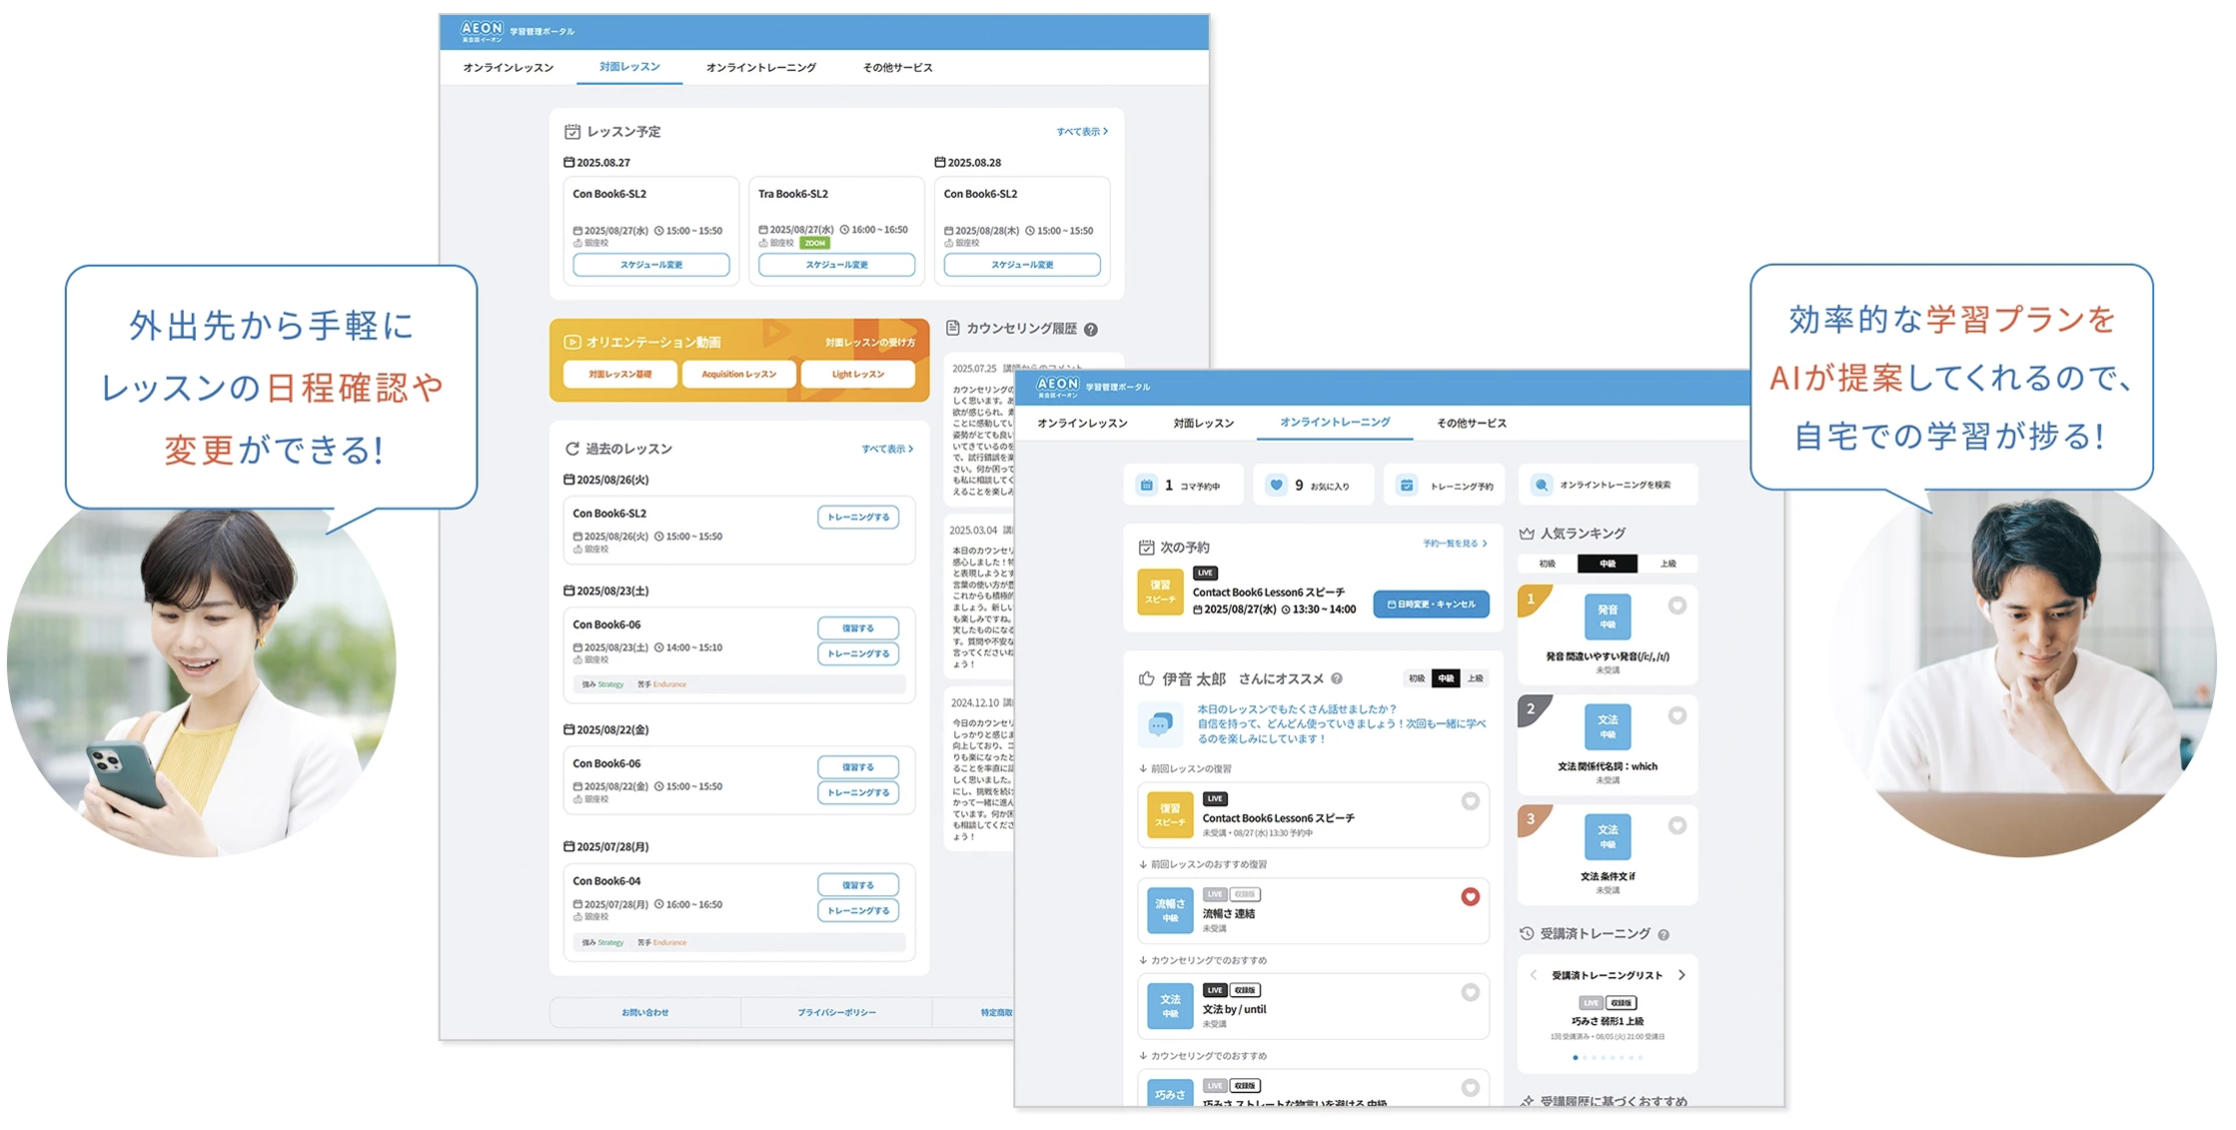Select 上級 level in 人気ランキング

[1667, 564]
